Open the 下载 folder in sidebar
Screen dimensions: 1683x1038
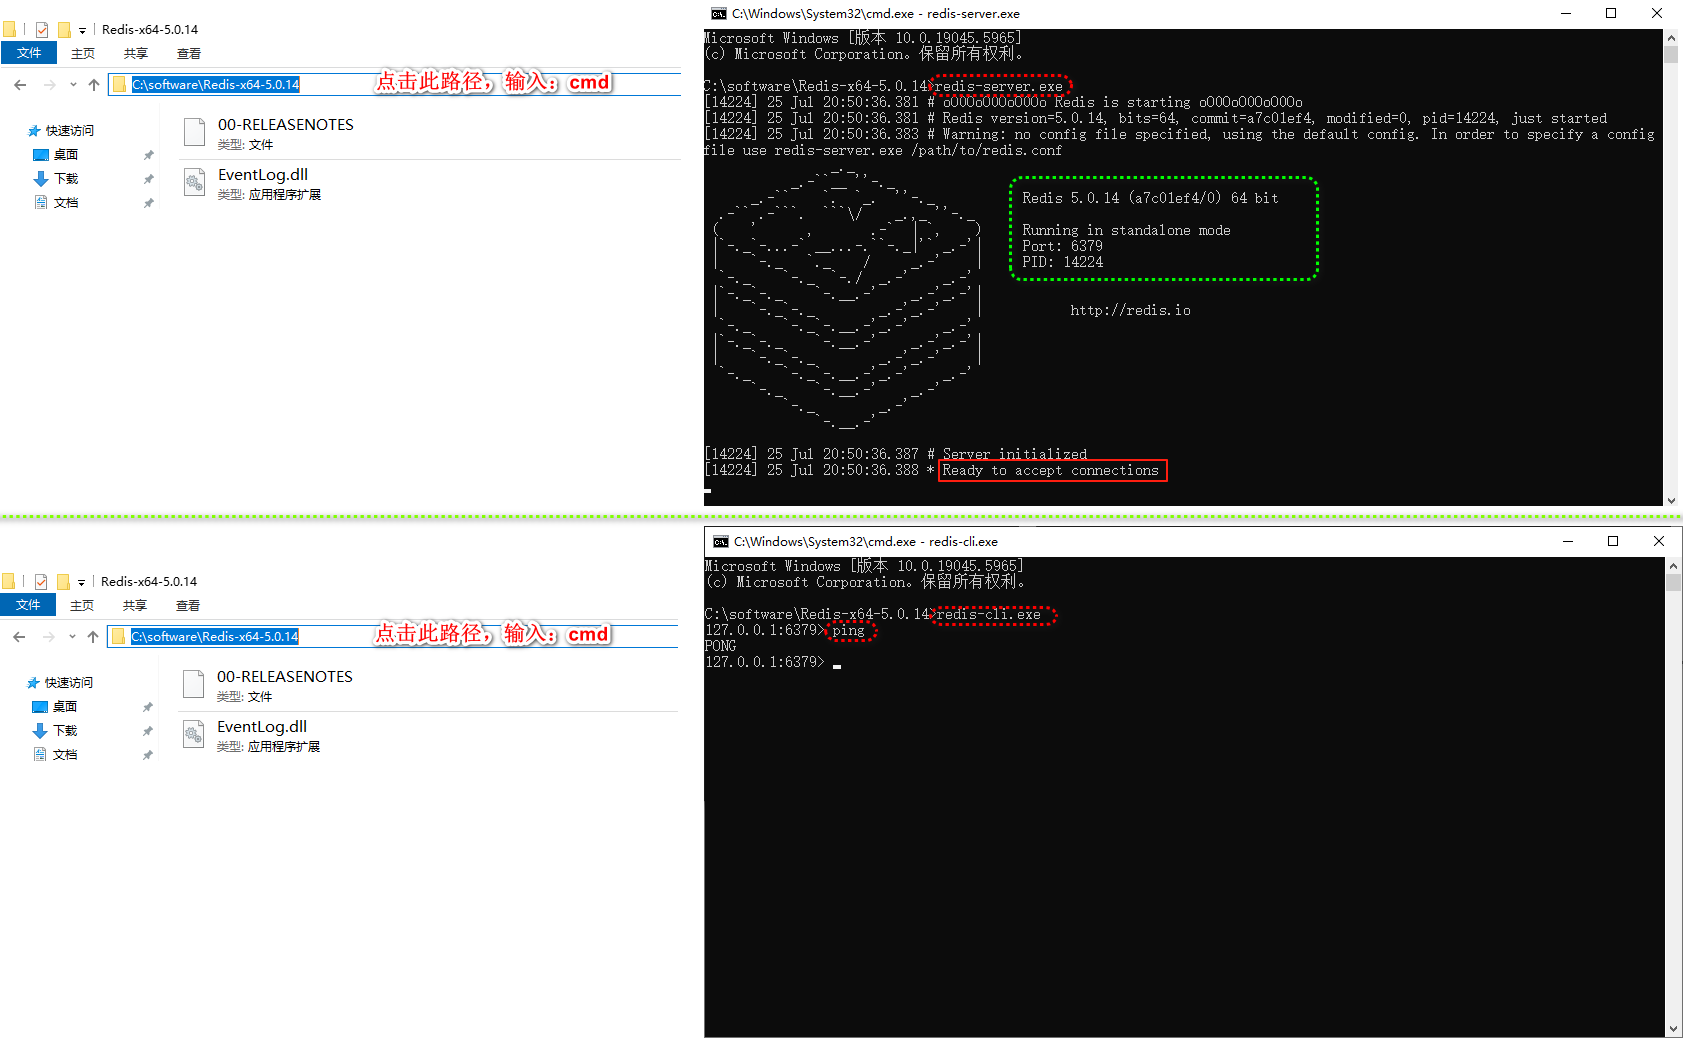coord(65,178)
